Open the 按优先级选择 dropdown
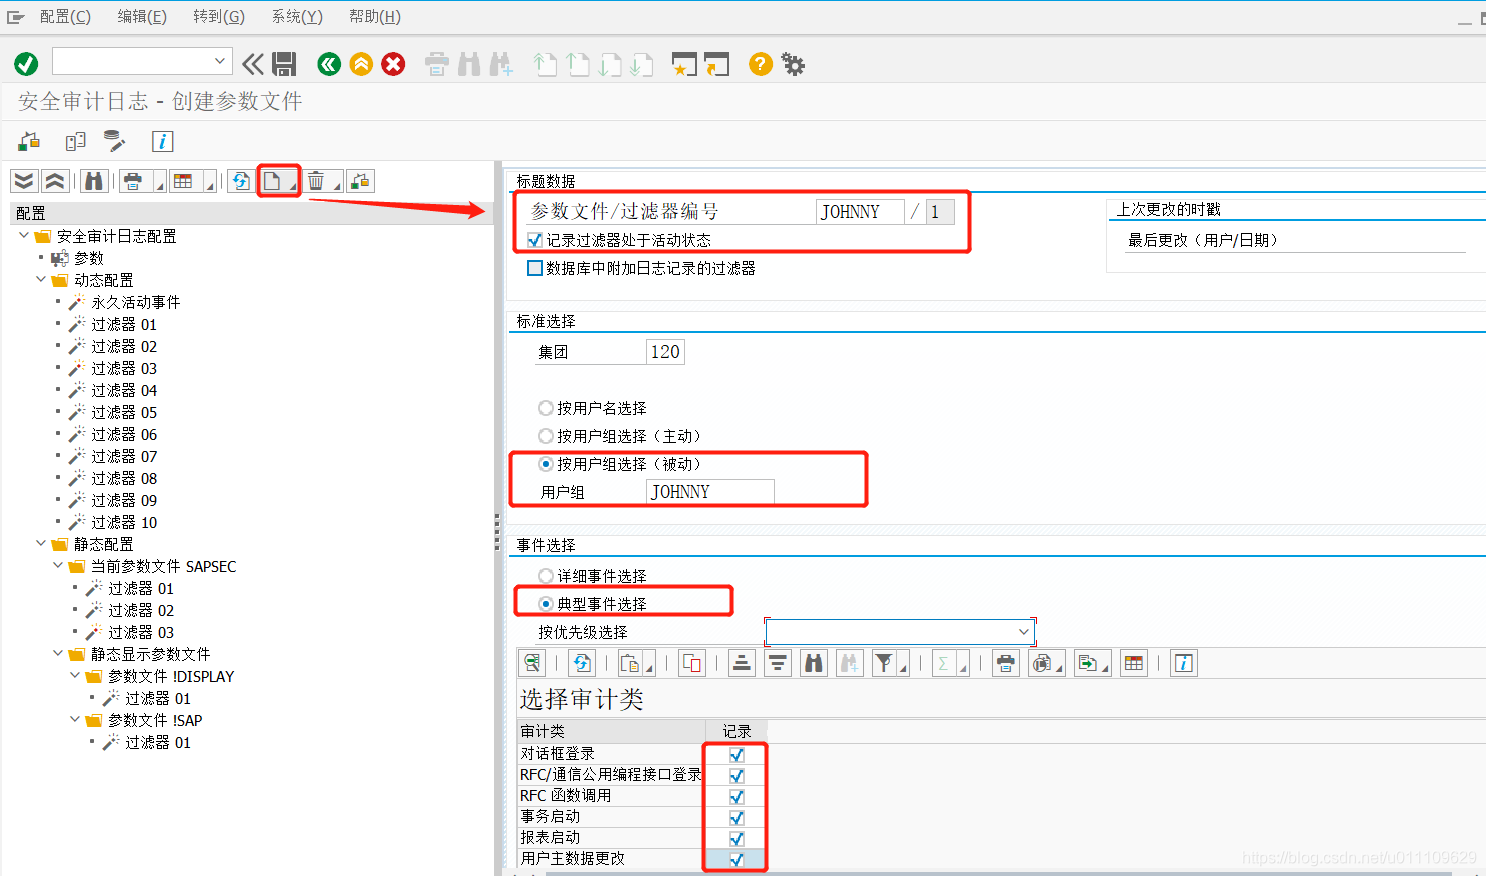Screen dimensions: 1486x876 click(1023, 632)
